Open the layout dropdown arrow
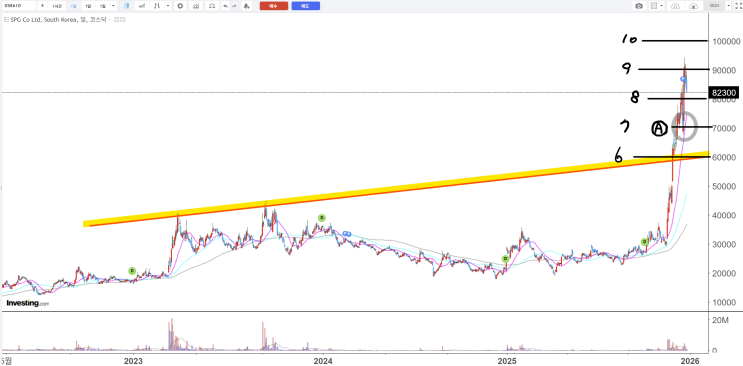 (661, 6)
